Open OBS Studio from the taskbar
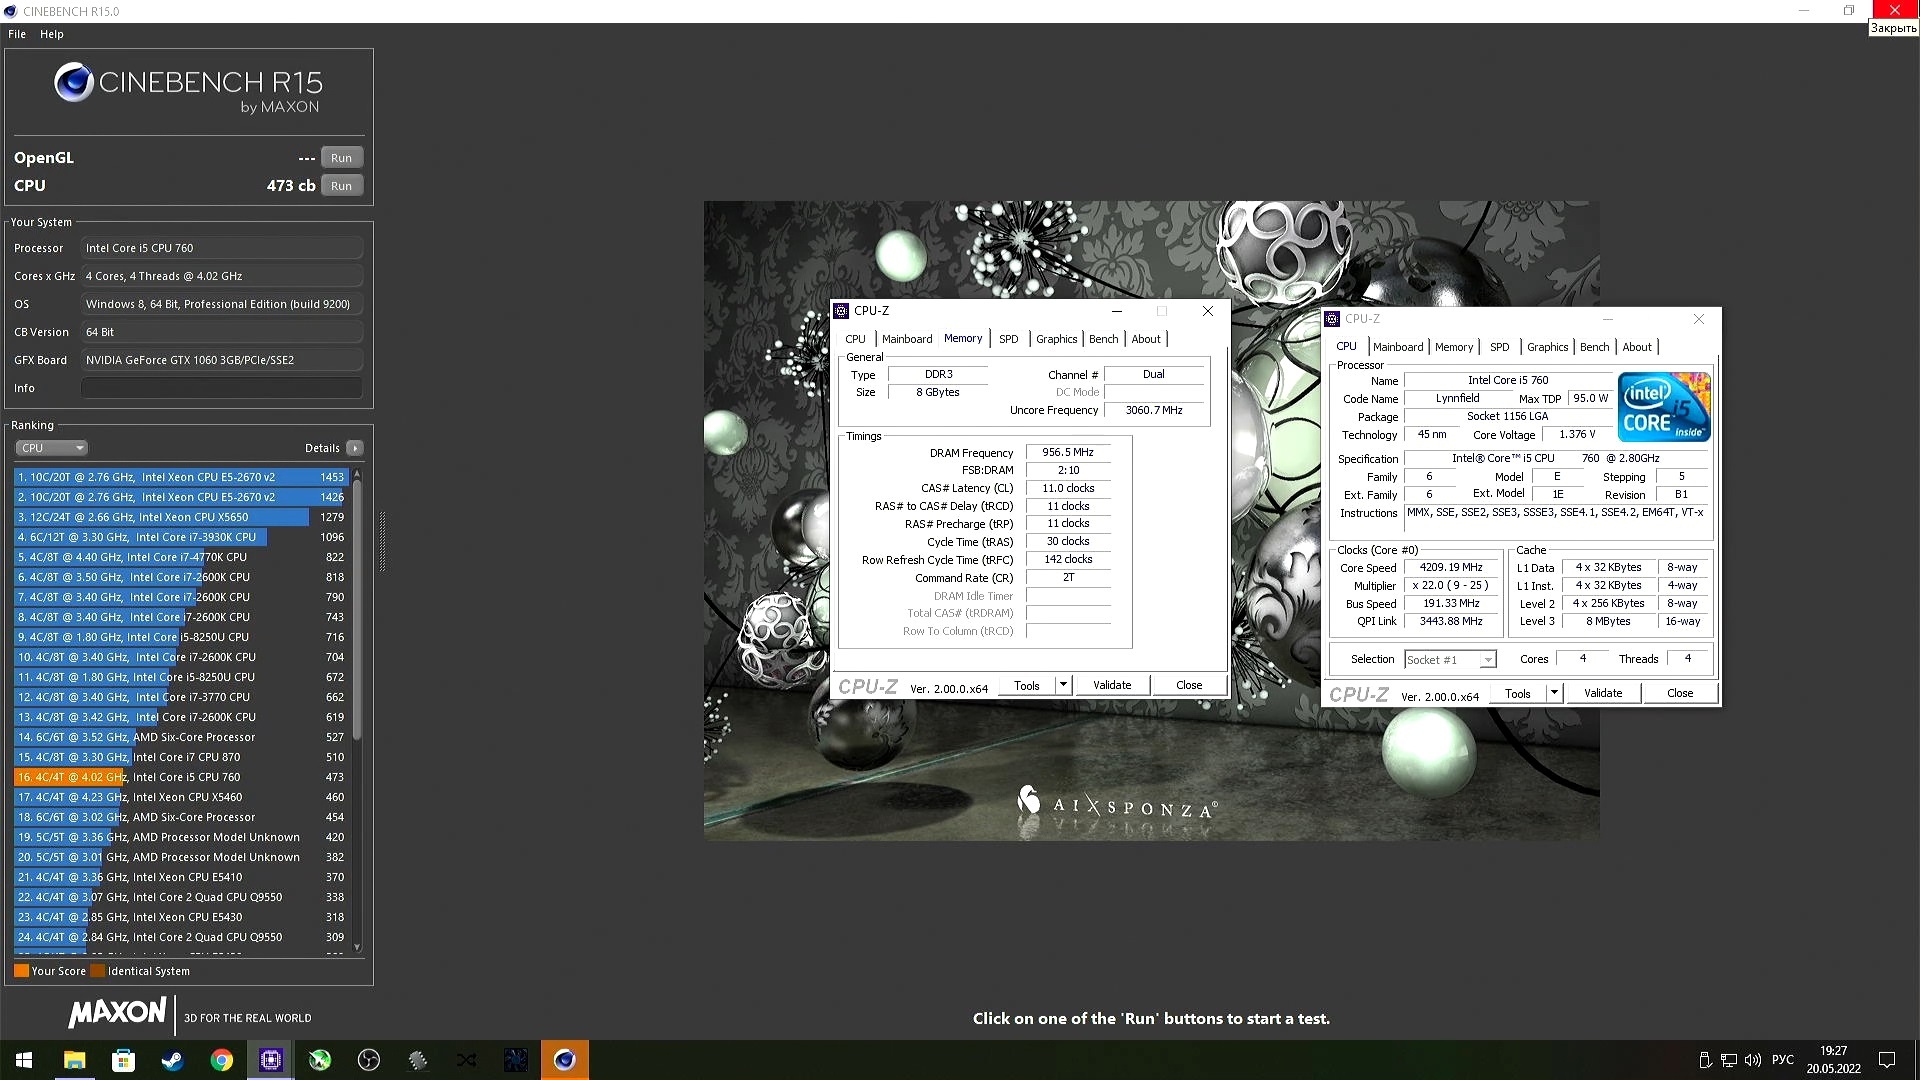Viewport: 1920px width, 1080px height. click(368, 1060)
